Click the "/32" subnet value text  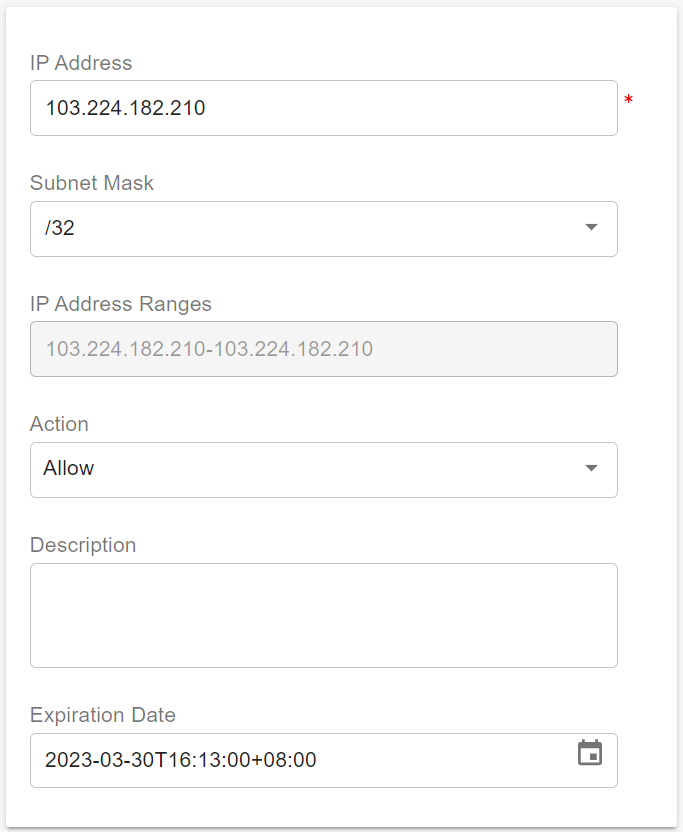point(60,228)
